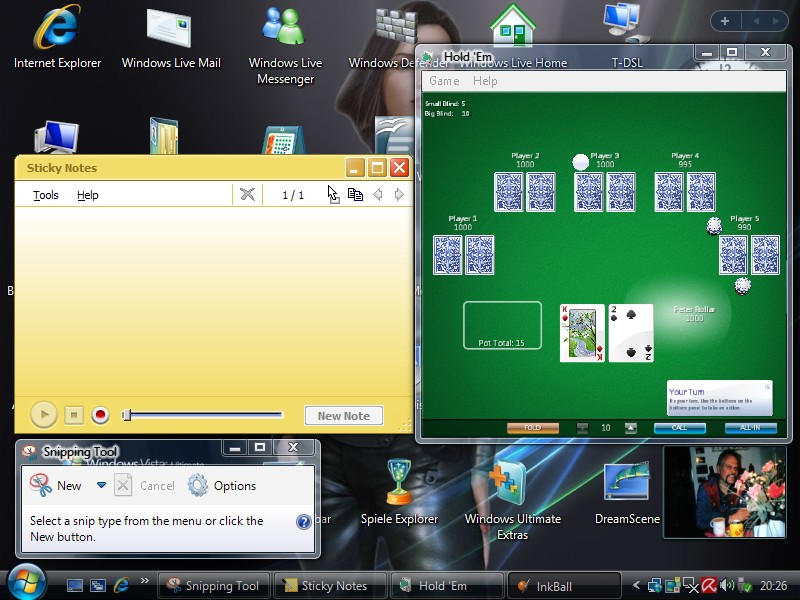
Task: Increase the bet amount in Hold 'Em
Action: coord(631,428)
